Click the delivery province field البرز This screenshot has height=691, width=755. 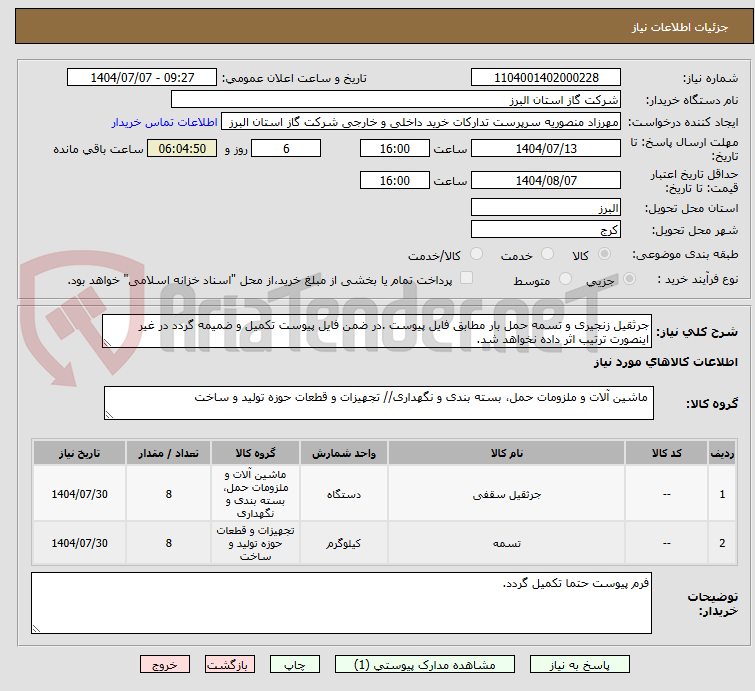546,208
